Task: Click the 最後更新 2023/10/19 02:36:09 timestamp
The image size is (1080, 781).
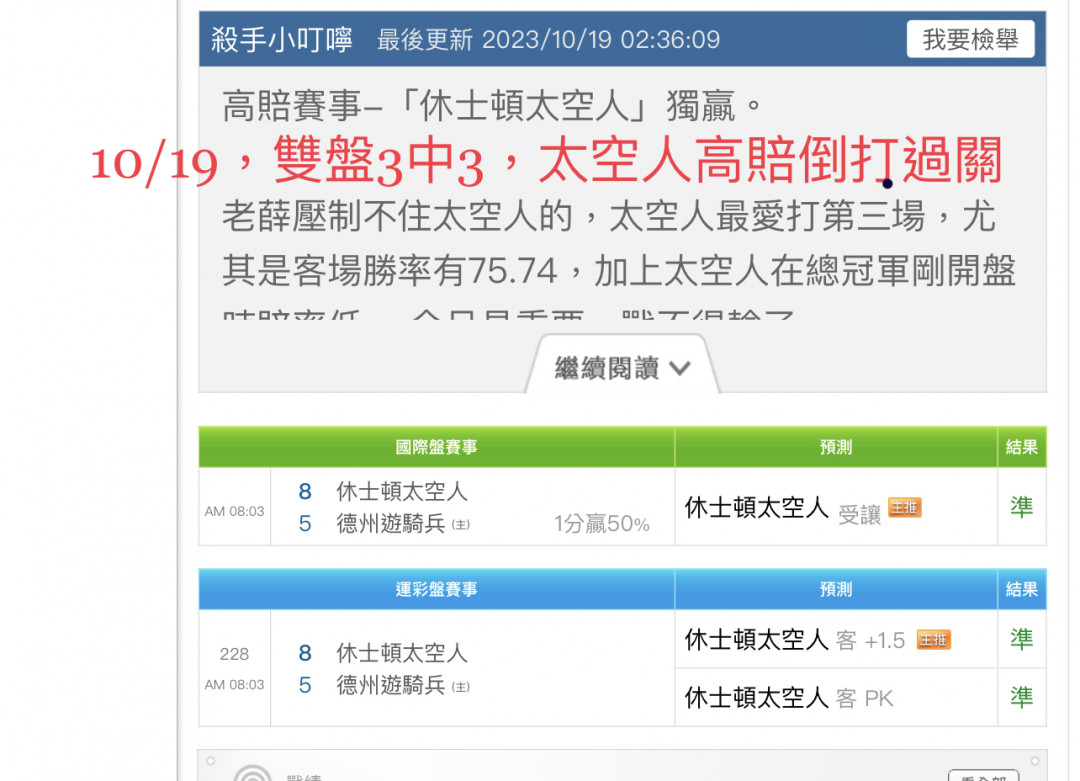Action: [548, 40]
